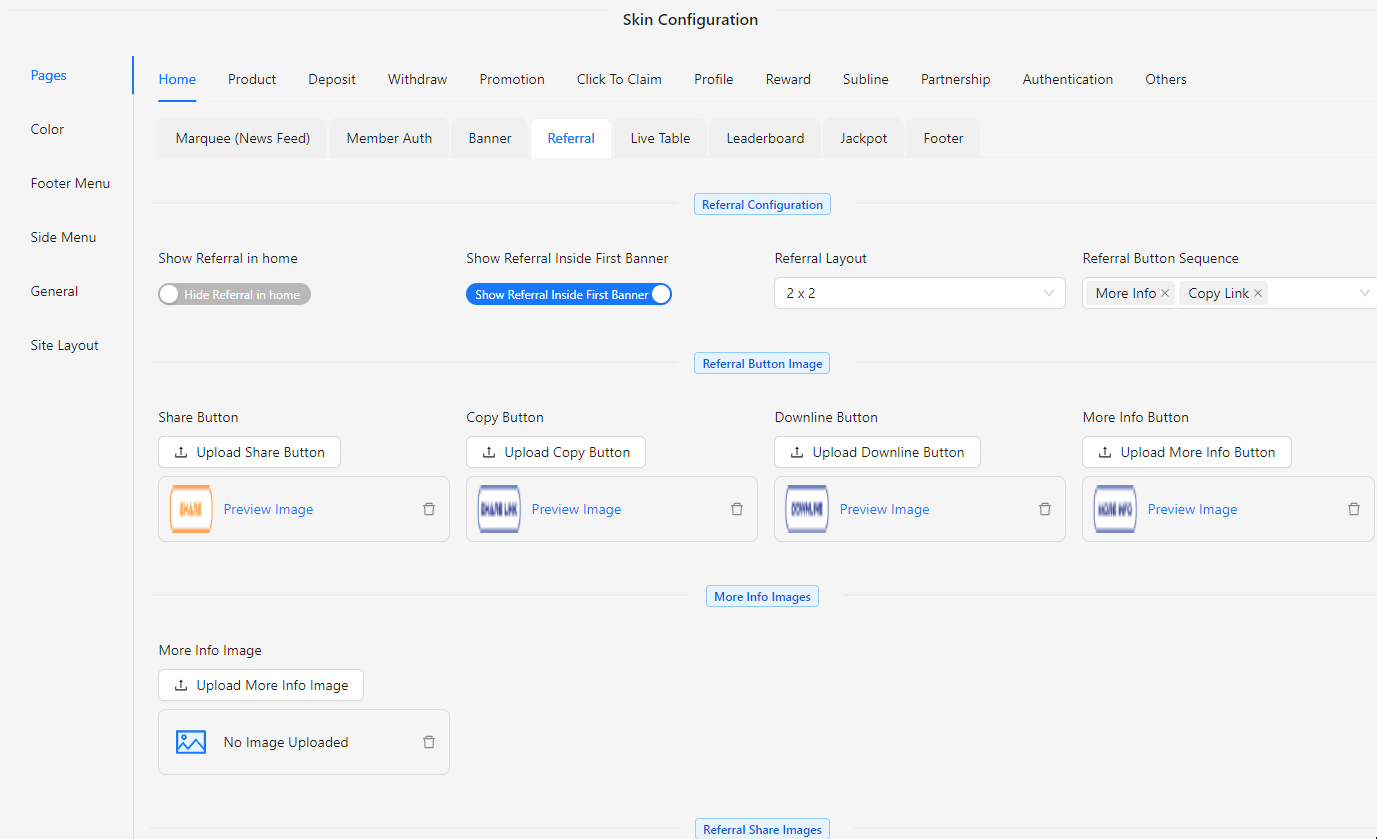
Task: Click trash icon beside No Image Uploaded
Action: [x=429, y=742]
